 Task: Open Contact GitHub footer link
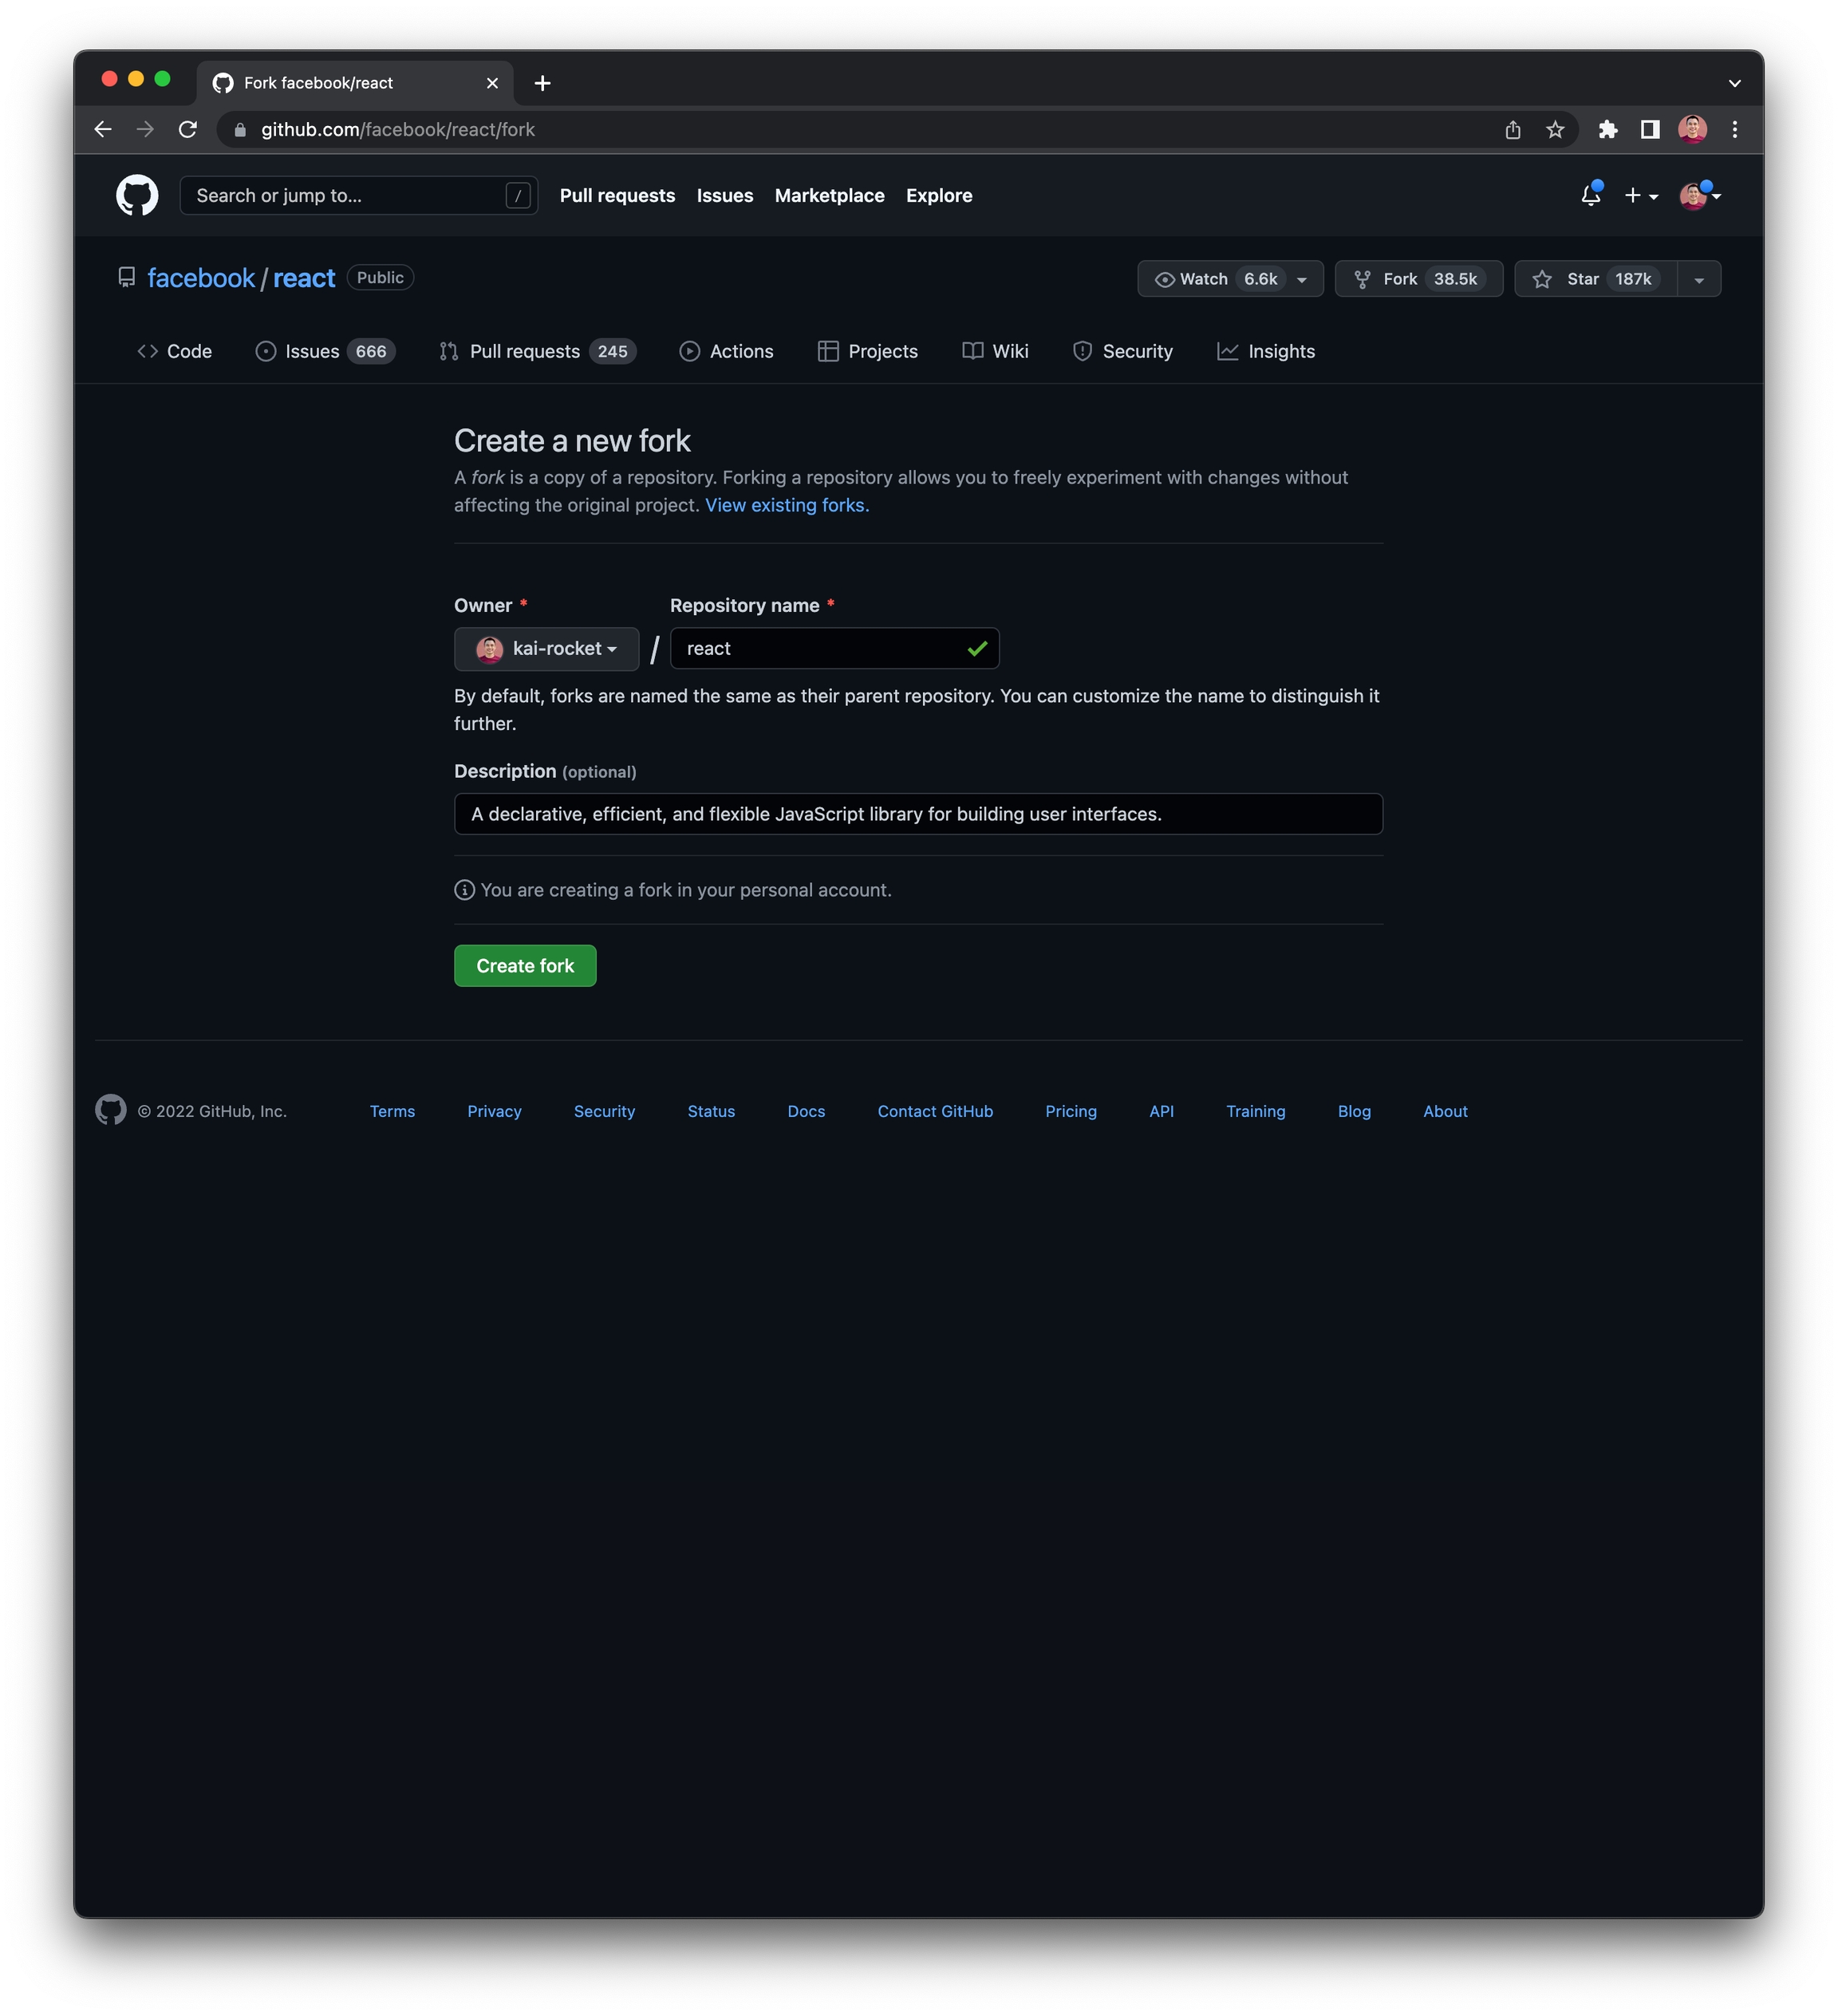[x=935, y=1111]
